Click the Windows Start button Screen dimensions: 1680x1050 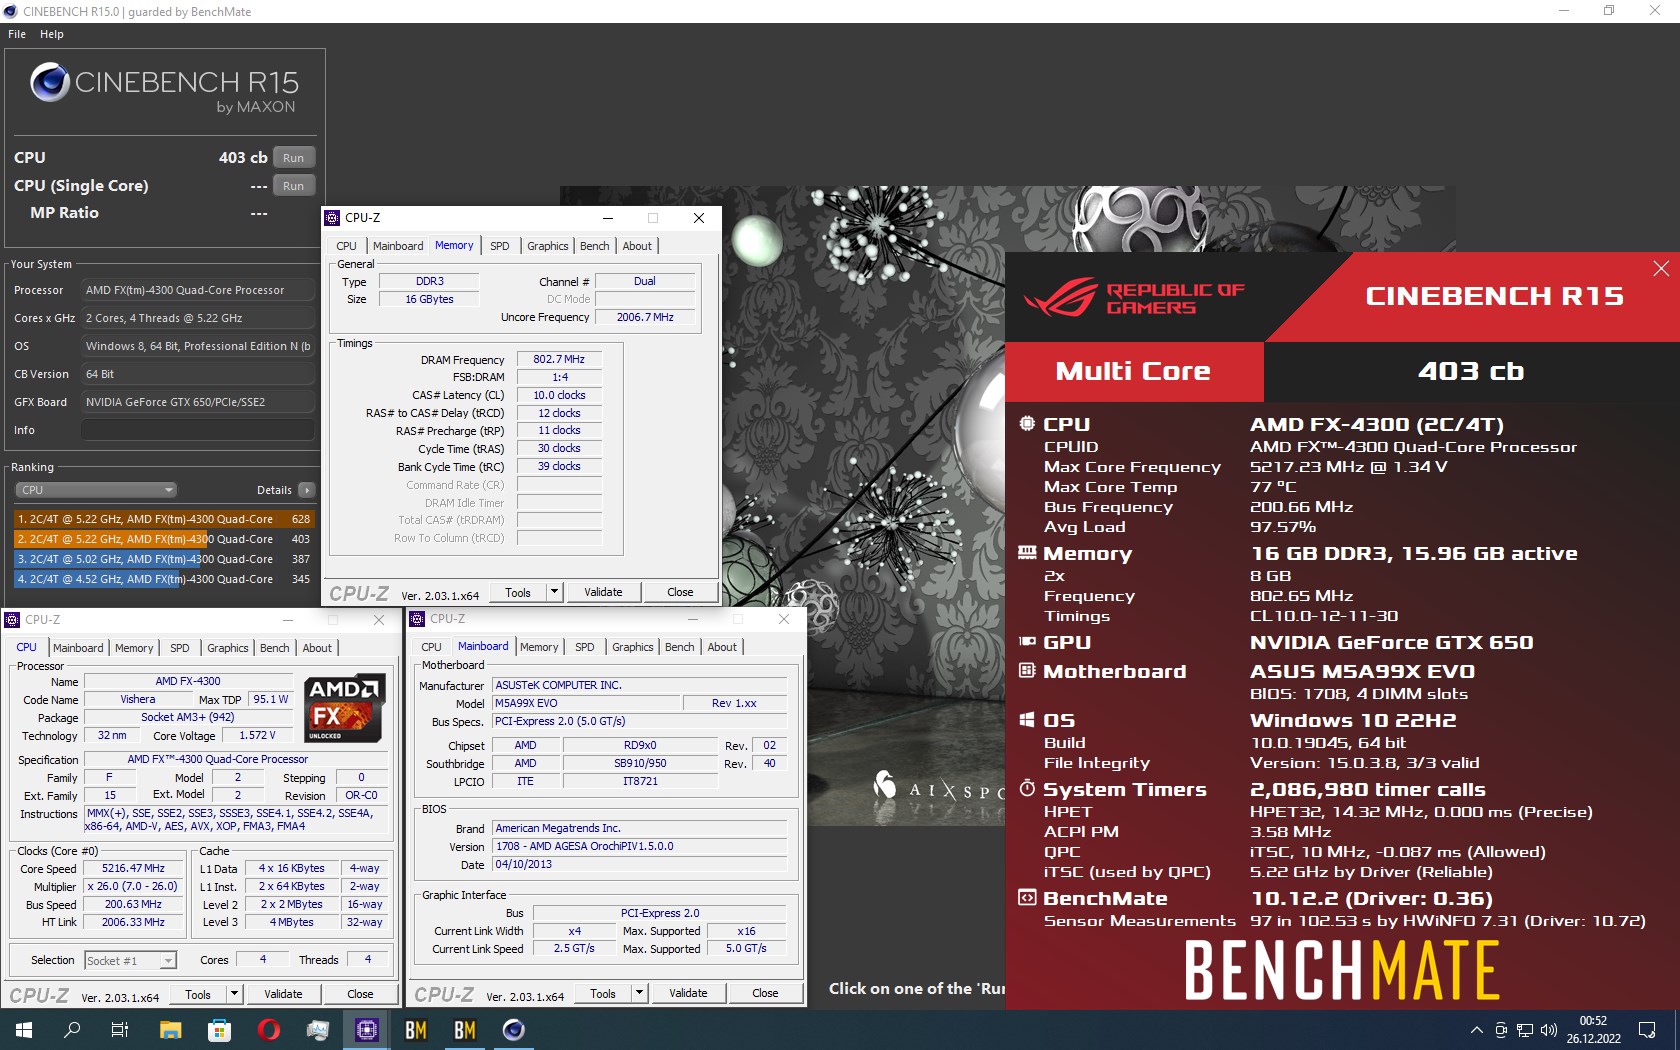(24, 1029)
